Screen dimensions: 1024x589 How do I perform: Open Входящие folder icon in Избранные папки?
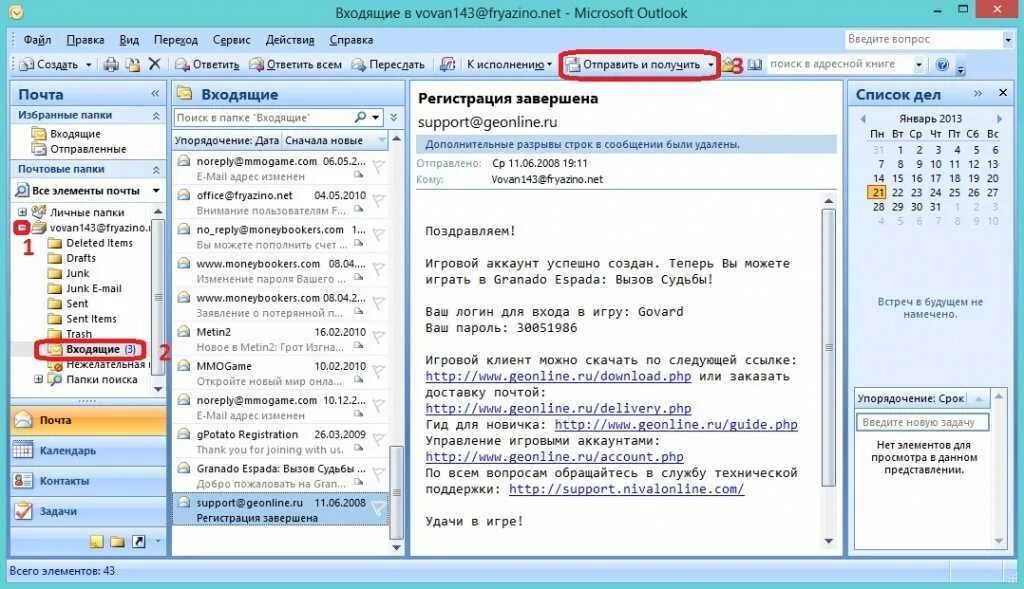point(39,133)
